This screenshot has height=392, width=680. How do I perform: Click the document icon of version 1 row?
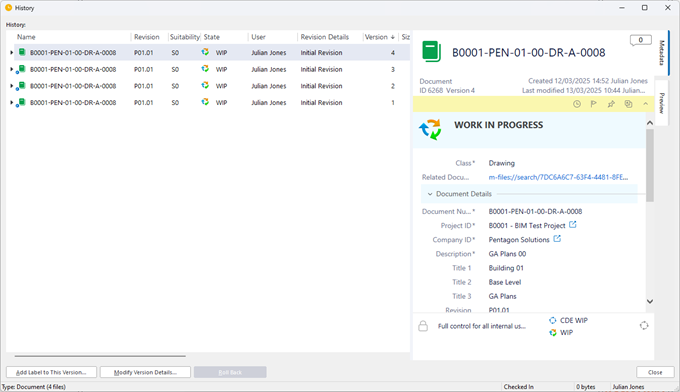[22, 102]
